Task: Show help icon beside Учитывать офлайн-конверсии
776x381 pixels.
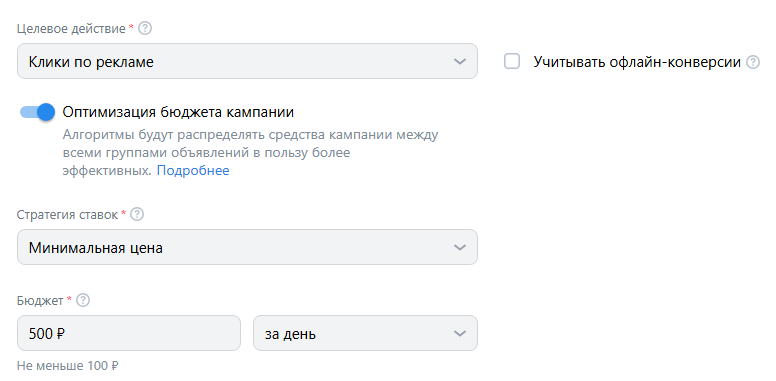Action: click(753, 62)
